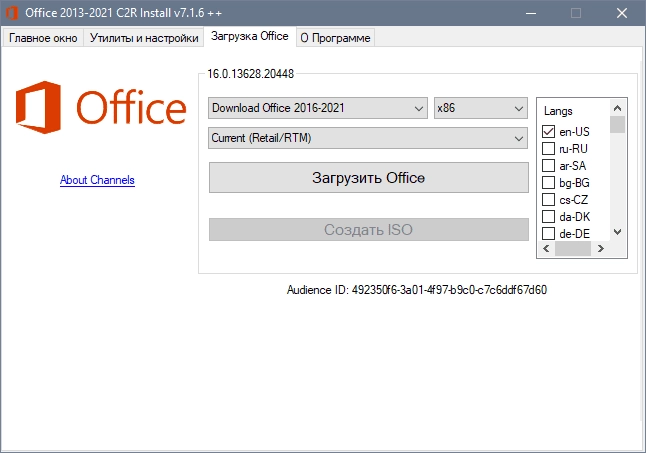Click the Создать ISO button

pyautogui.click(x=369, y=229)
